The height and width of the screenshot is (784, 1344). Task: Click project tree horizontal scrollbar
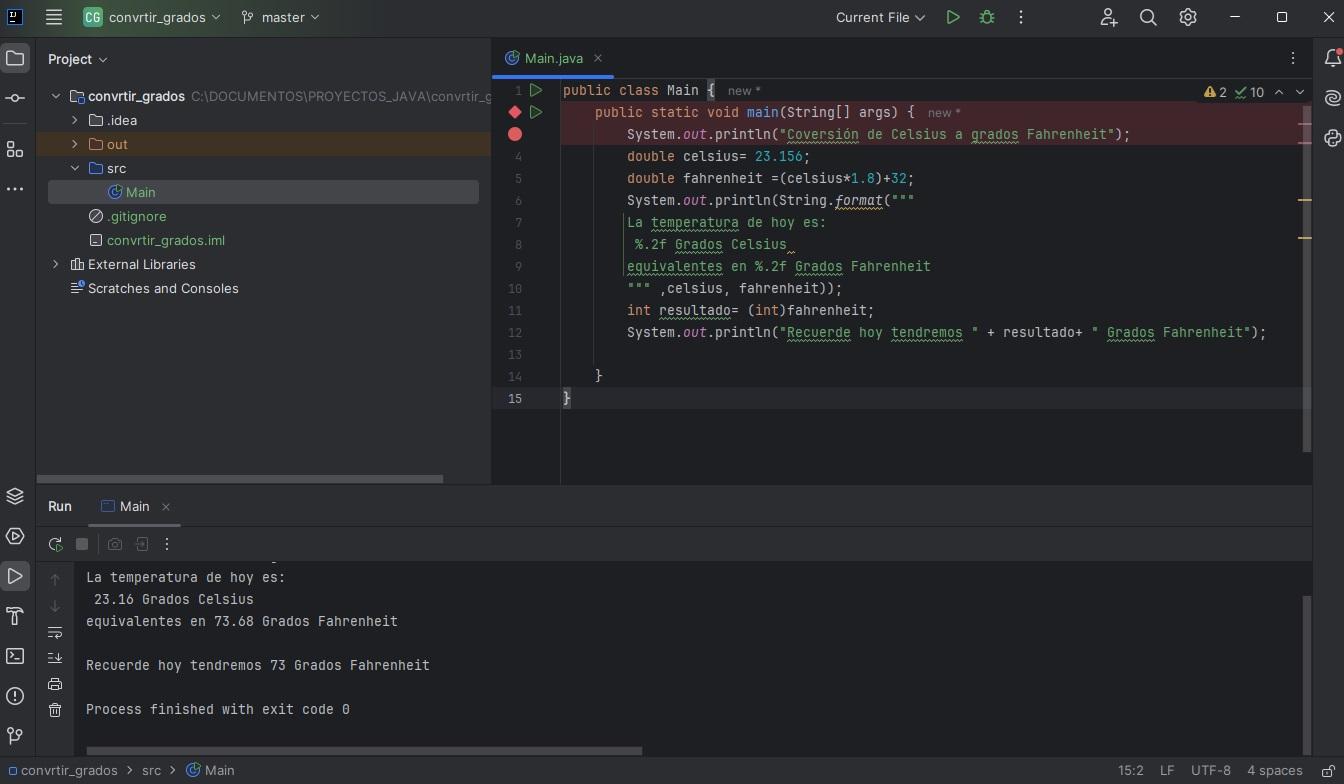pyautogui.click(x=240, y=479)
